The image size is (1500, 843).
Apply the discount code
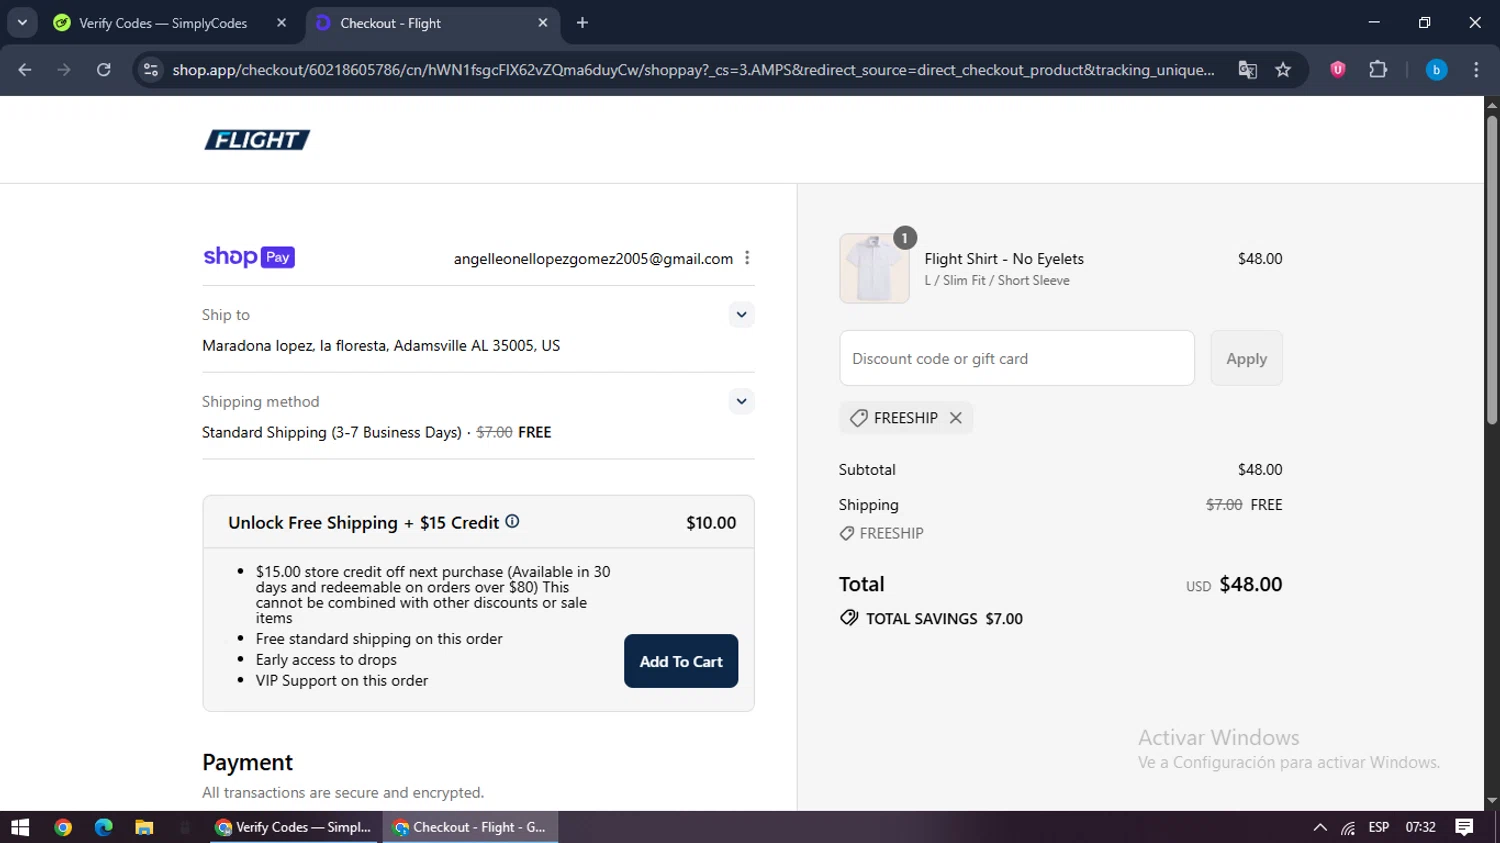click(1246, 358)
